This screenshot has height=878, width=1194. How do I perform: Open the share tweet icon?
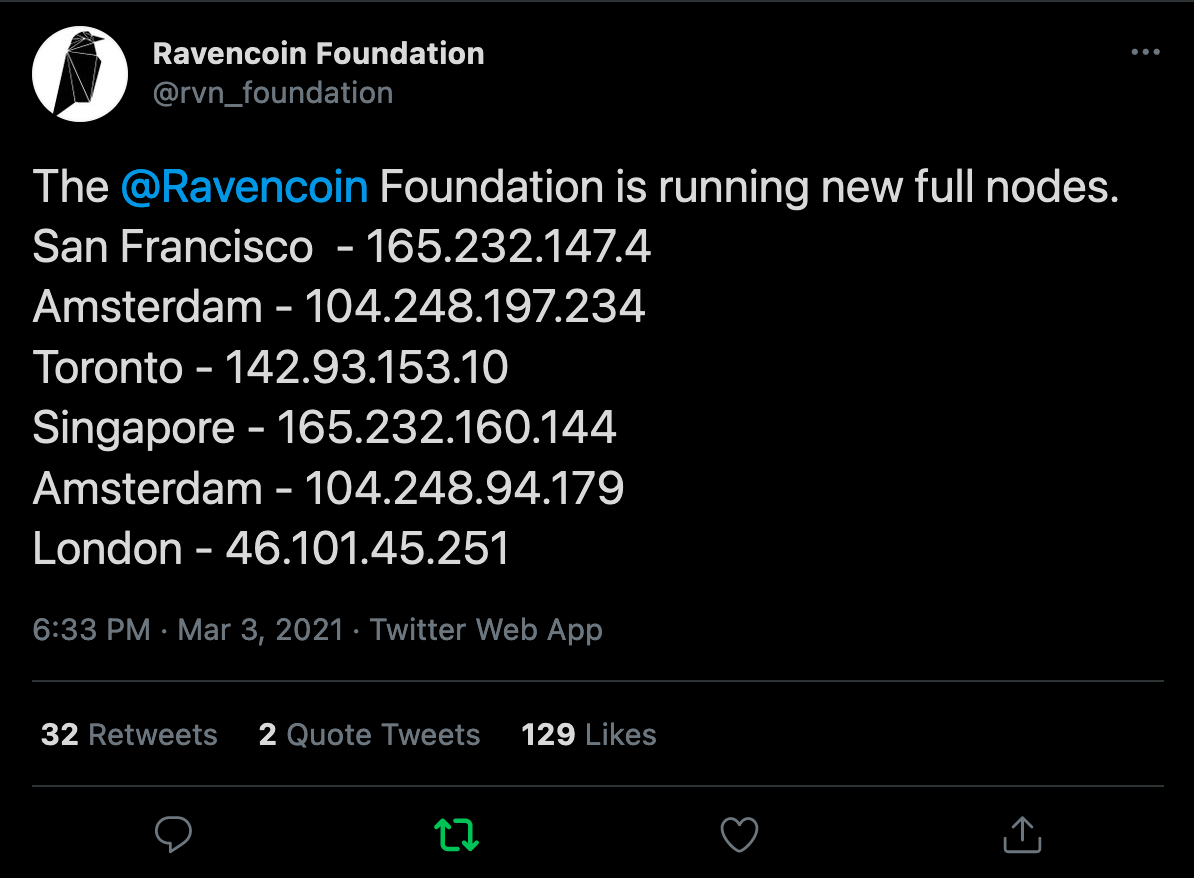[x=1021, y=834]
